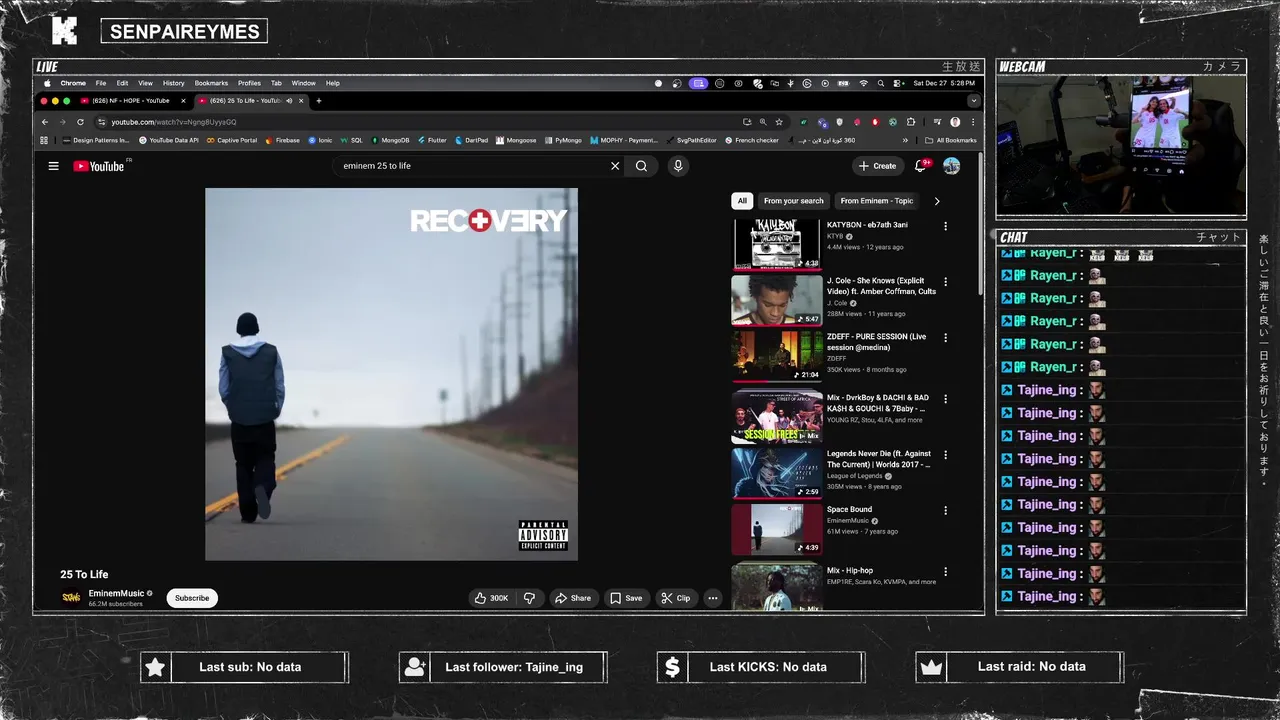Viewport: 1280px width, 720px height.
Task: Open Design Patterns bookmark
Action: coord(96,140)
